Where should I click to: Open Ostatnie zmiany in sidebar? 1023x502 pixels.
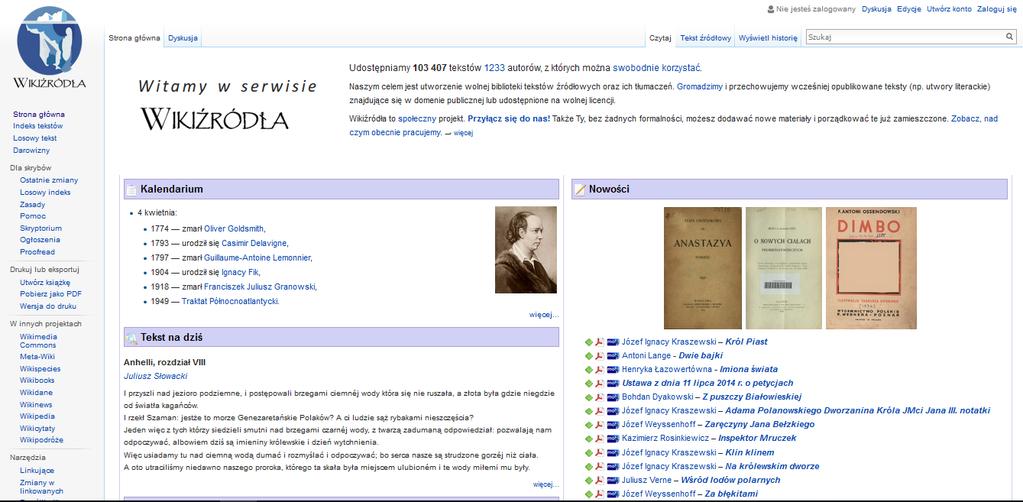(x=49, y=180)
